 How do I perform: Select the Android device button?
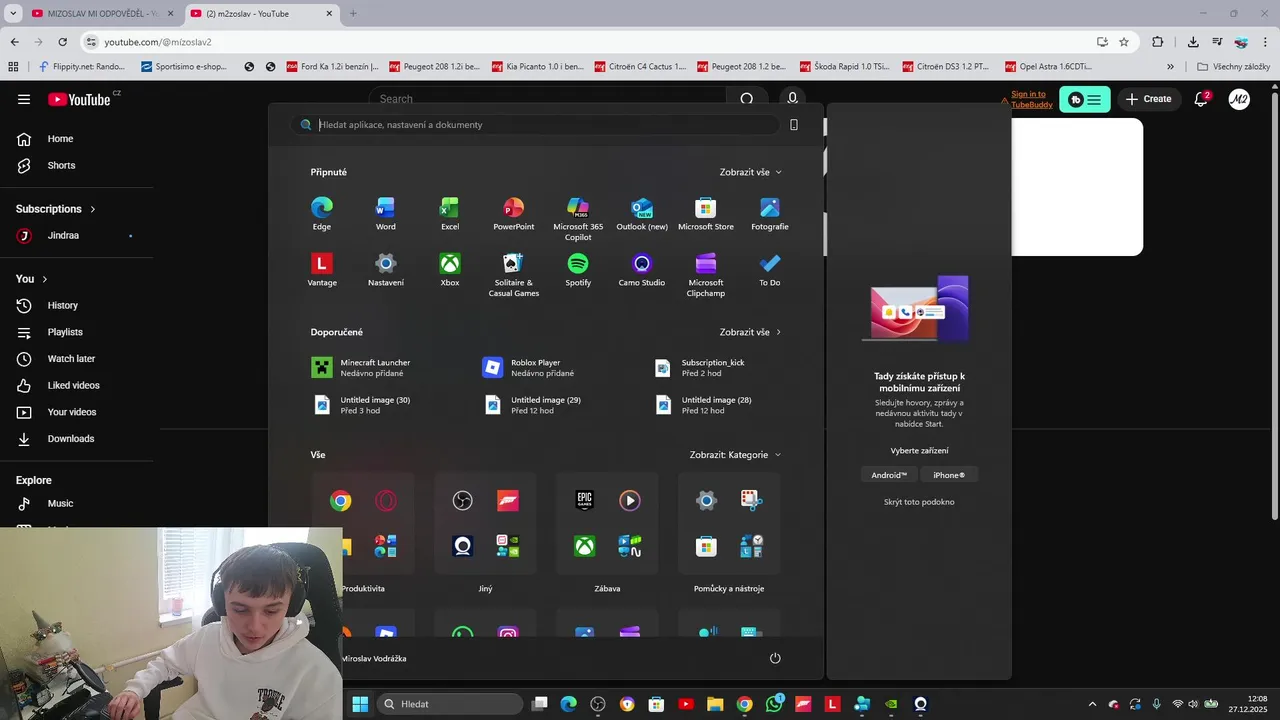889,475
